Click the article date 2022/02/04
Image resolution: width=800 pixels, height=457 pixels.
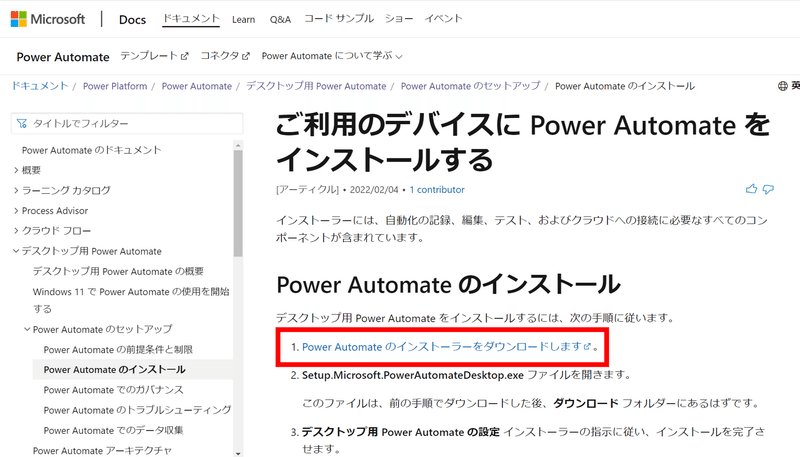coord(374,190)
